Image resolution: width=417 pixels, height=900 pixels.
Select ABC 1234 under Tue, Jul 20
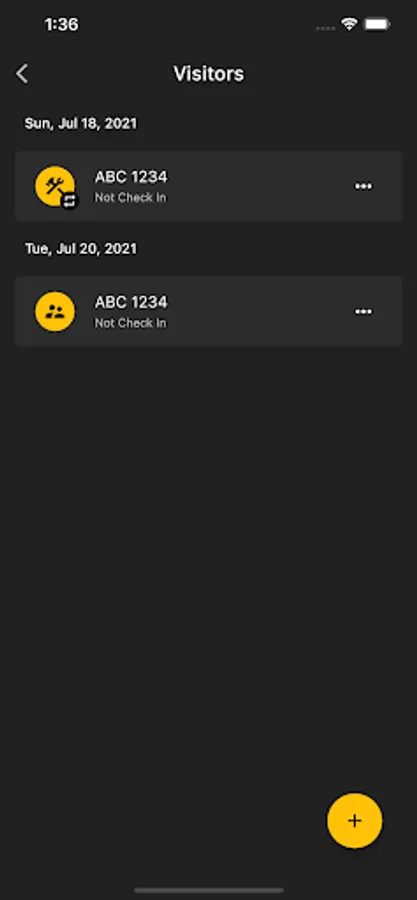[x=131, y=302]
